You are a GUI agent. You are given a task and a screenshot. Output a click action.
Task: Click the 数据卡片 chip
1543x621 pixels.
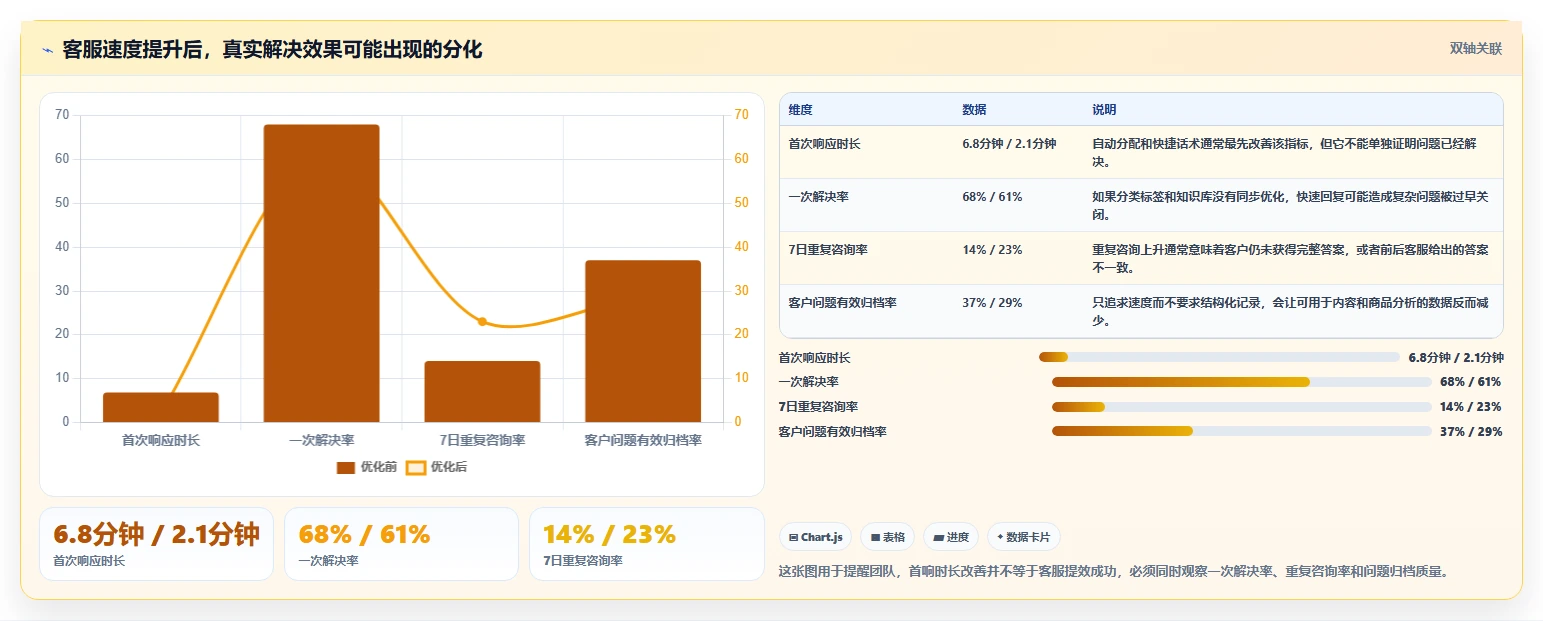(x=1024, y=537)
